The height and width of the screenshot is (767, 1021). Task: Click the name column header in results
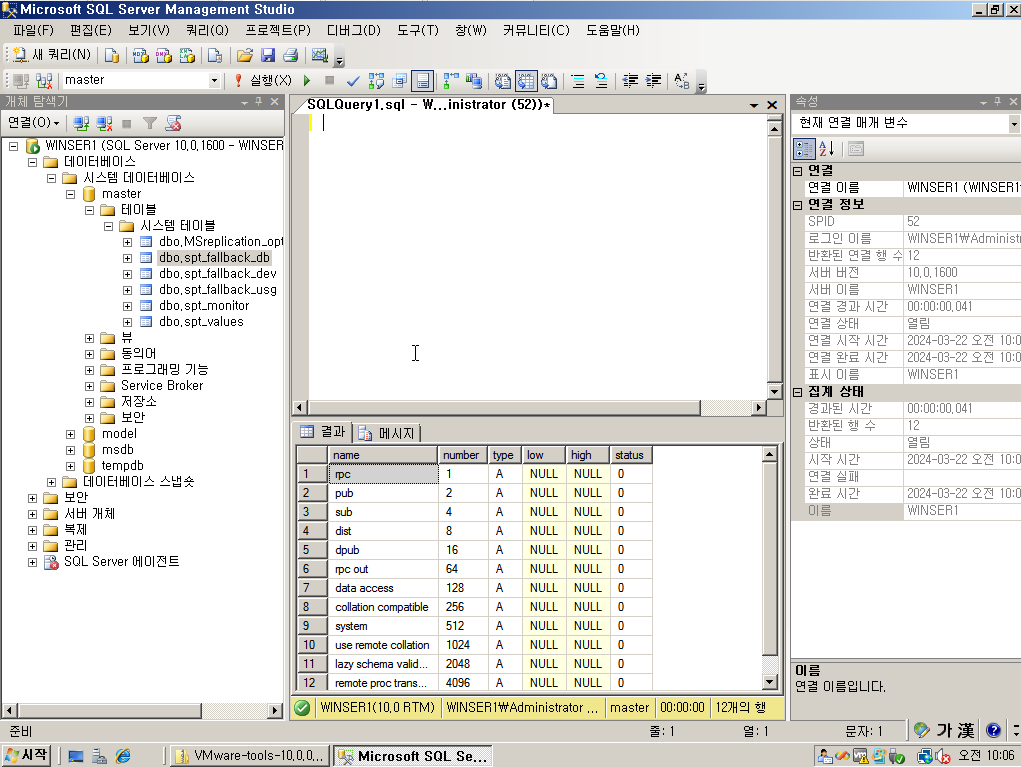(x=383, y=455)
